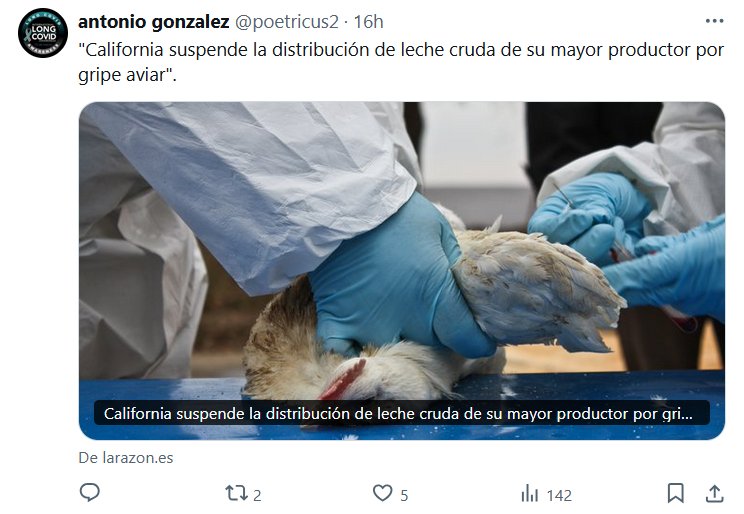Click the like count 5

404,495
